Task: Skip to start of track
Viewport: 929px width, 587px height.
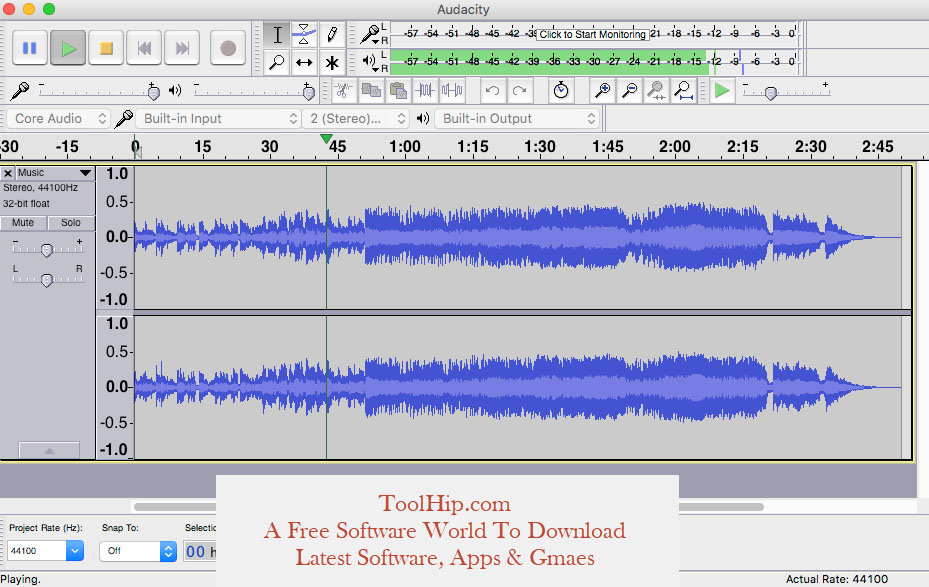Action: point(144,48)
